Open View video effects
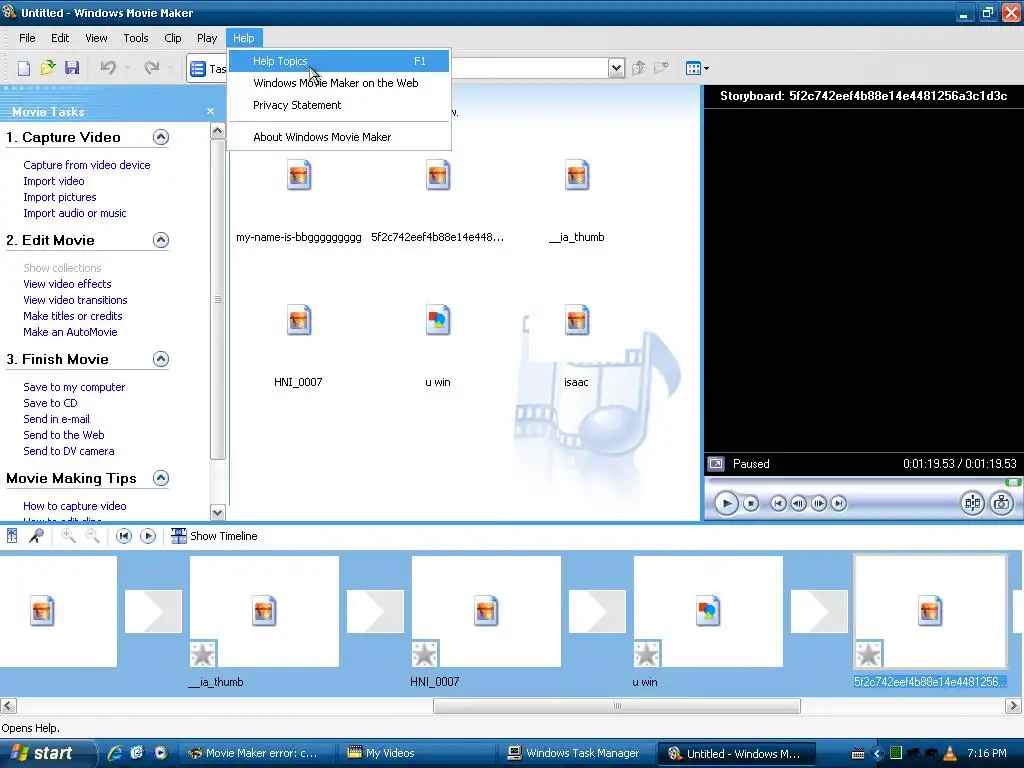1024x768 pixels. [67, 284]
